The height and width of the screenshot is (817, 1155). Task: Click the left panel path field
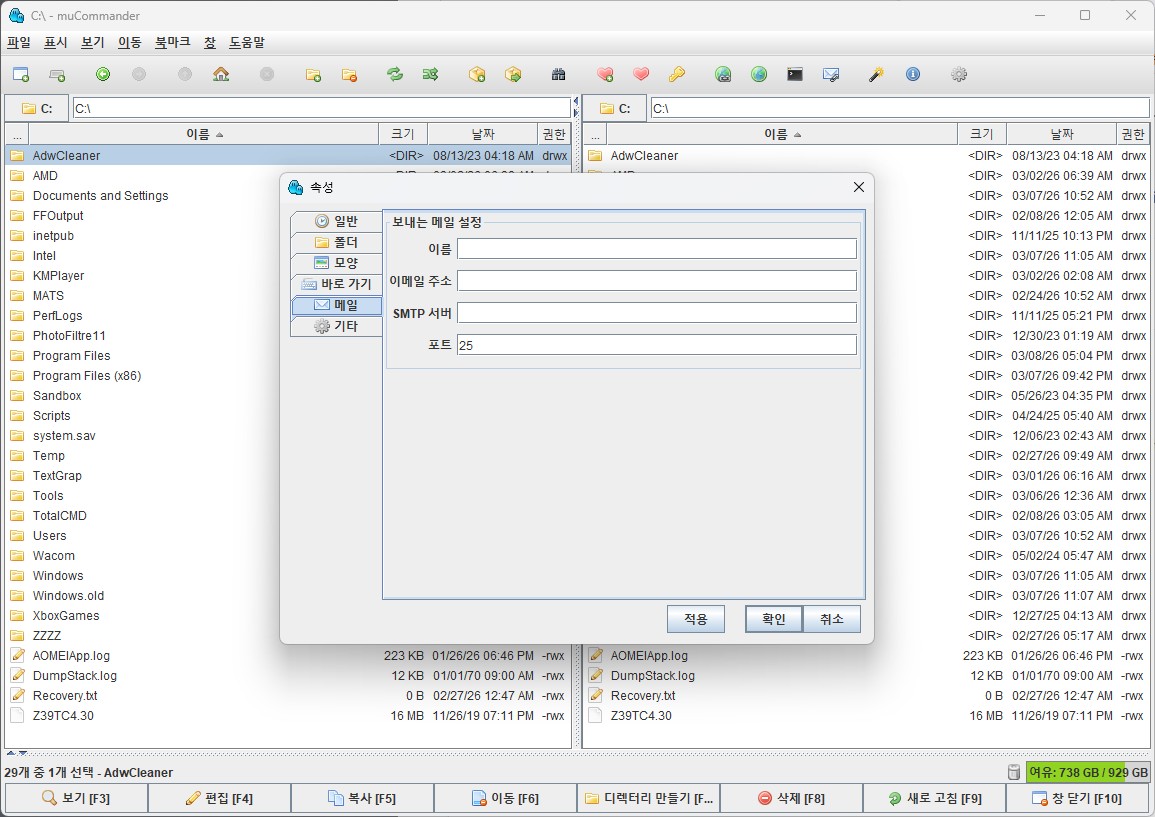tap(322, 108)
